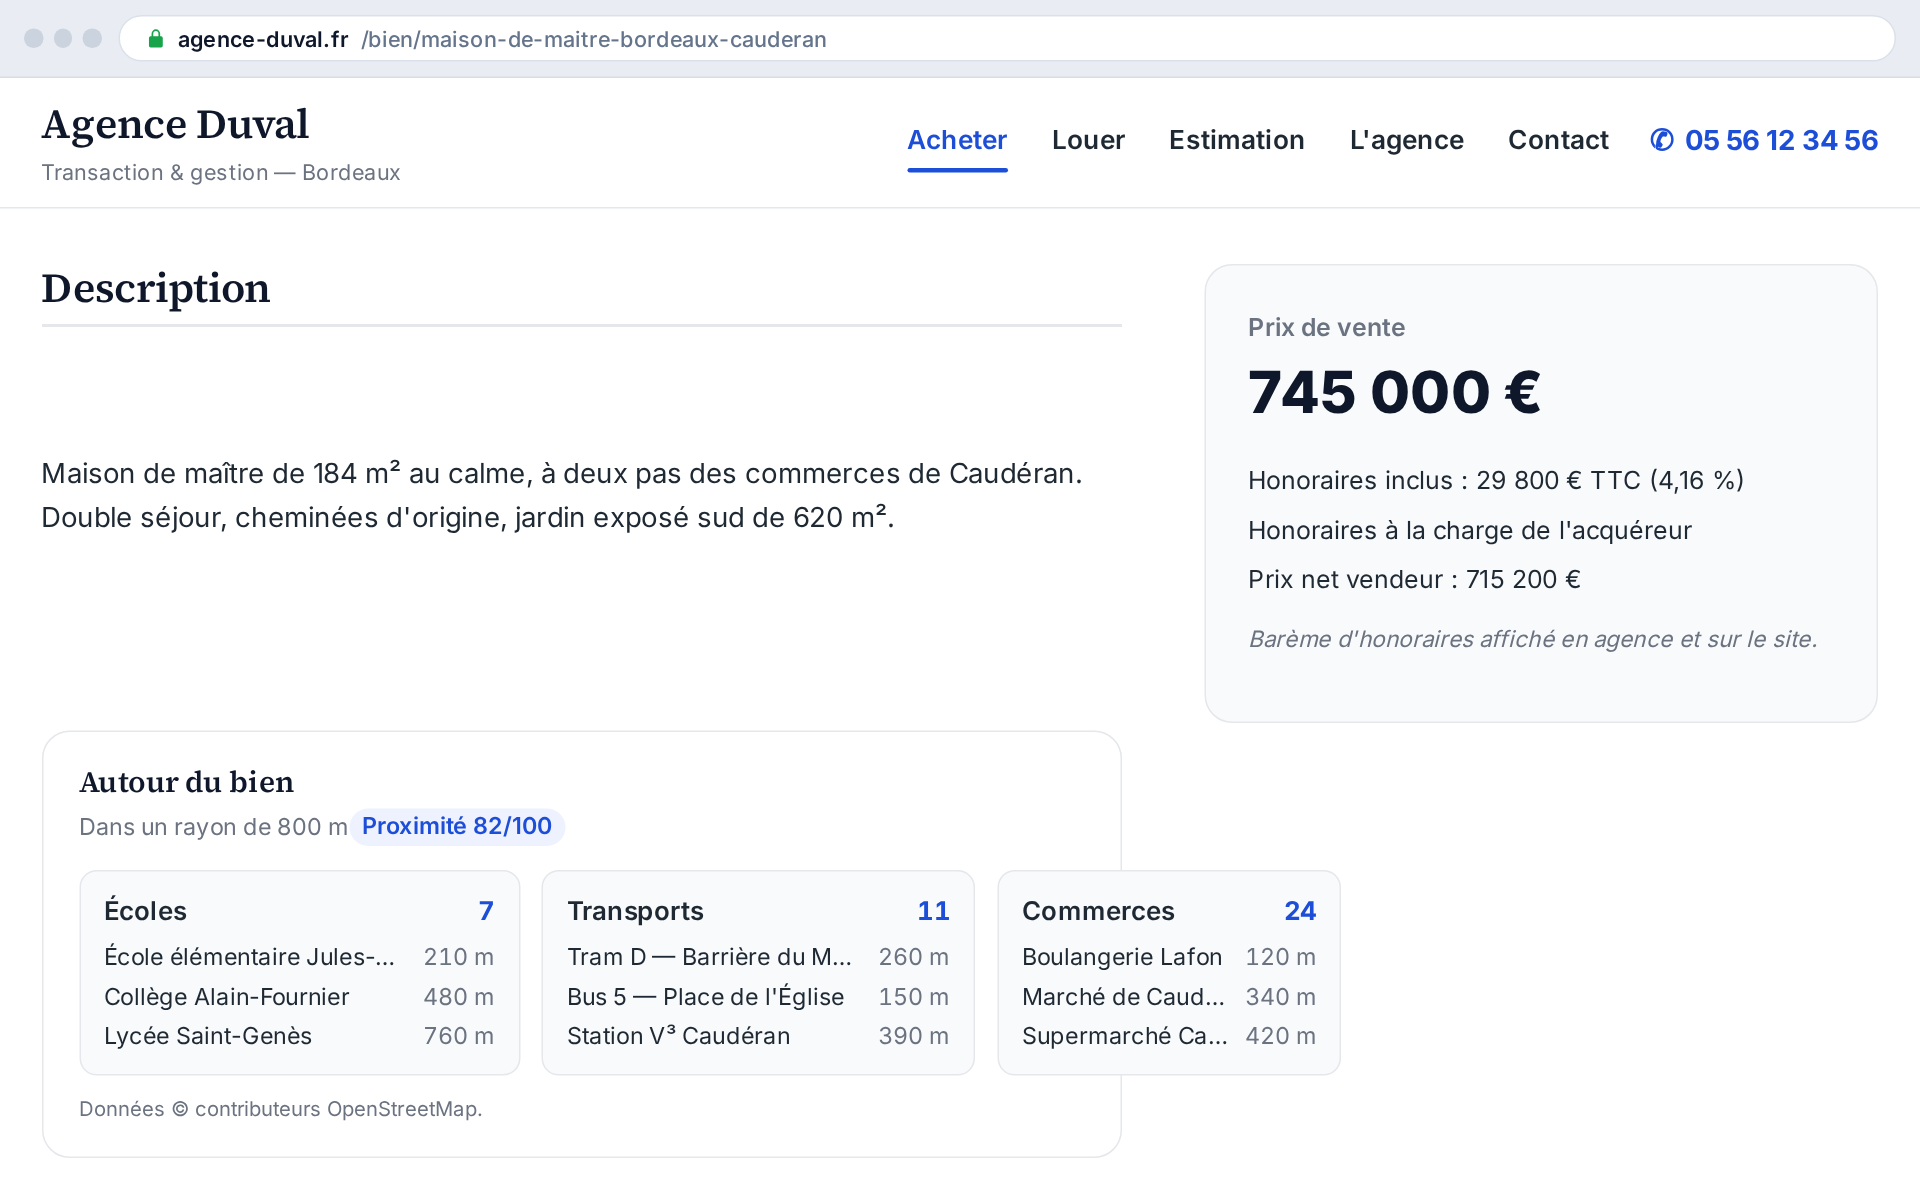Viewport: 1920px width, 1200px height.
Task: Select Tram D — Barrière du M... row
Action: (758, 957)
